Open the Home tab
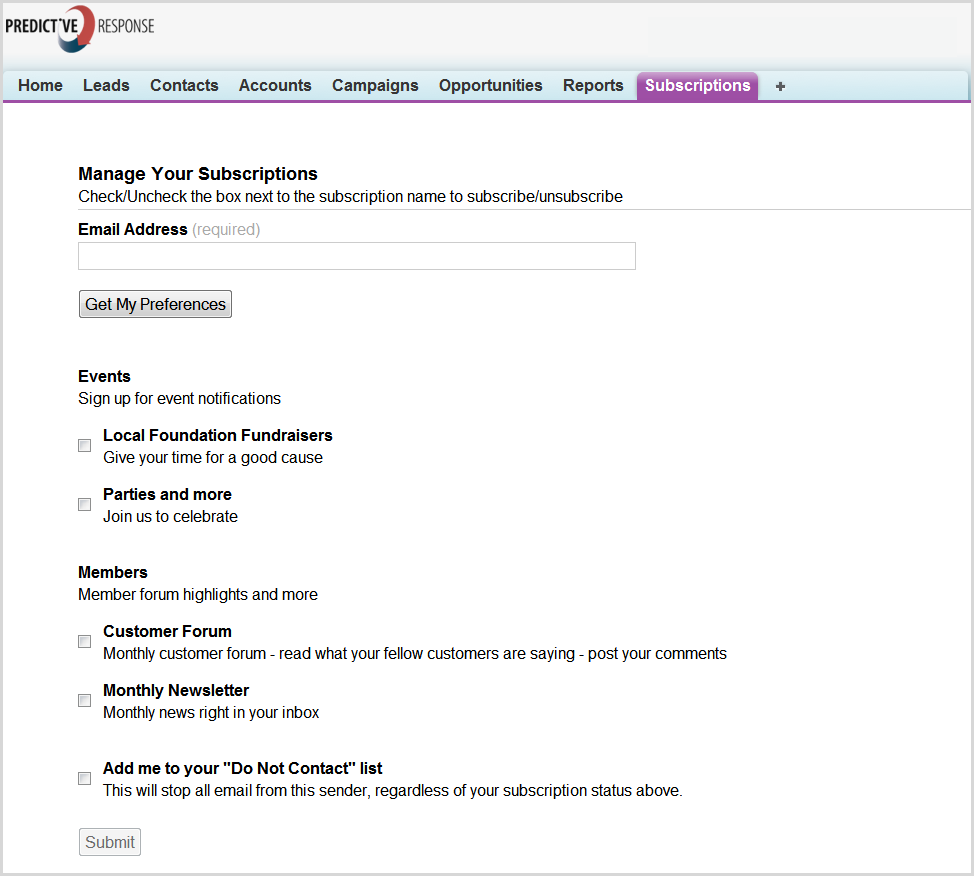This screenshot has height=876, width=974. click(40, 86)
